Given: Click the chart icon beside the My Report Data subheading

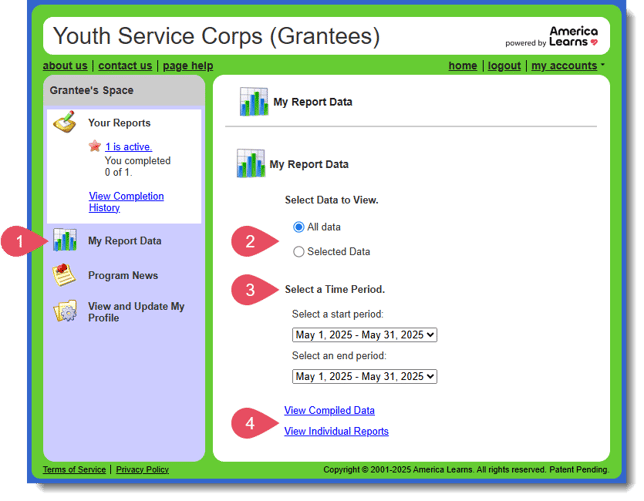Looking at the screenshot, I should coord(251,164).
